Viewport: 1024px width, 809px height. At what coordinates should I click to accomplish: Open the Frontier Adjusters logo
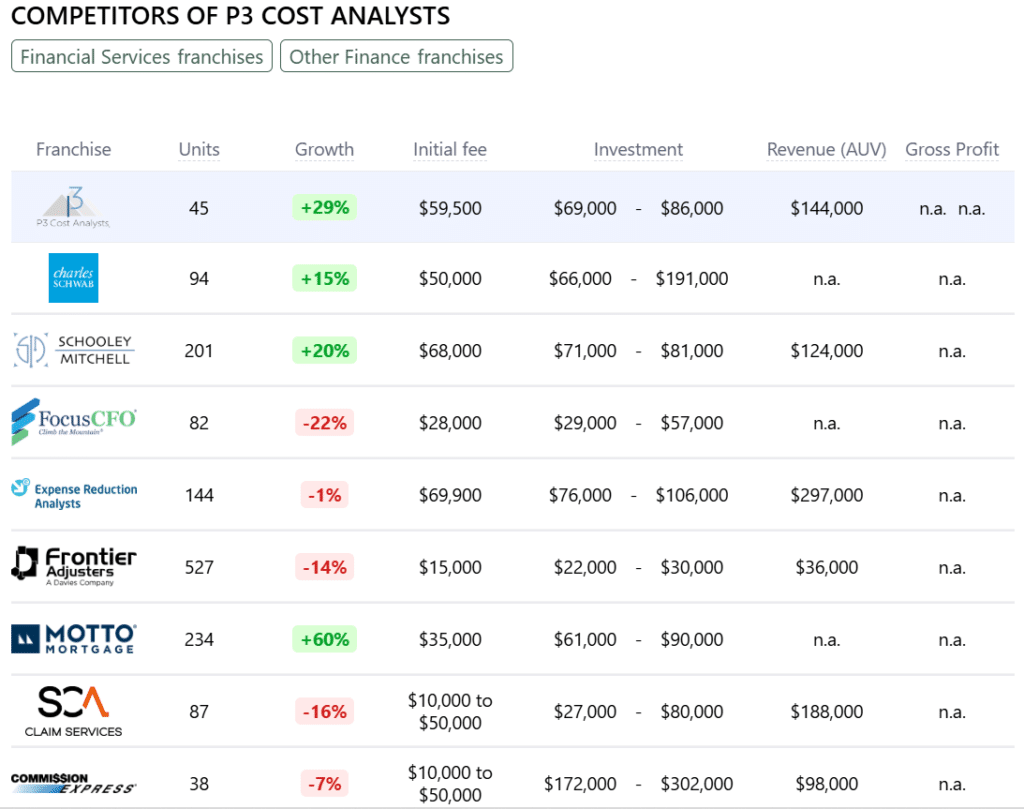tap(74, 566)
